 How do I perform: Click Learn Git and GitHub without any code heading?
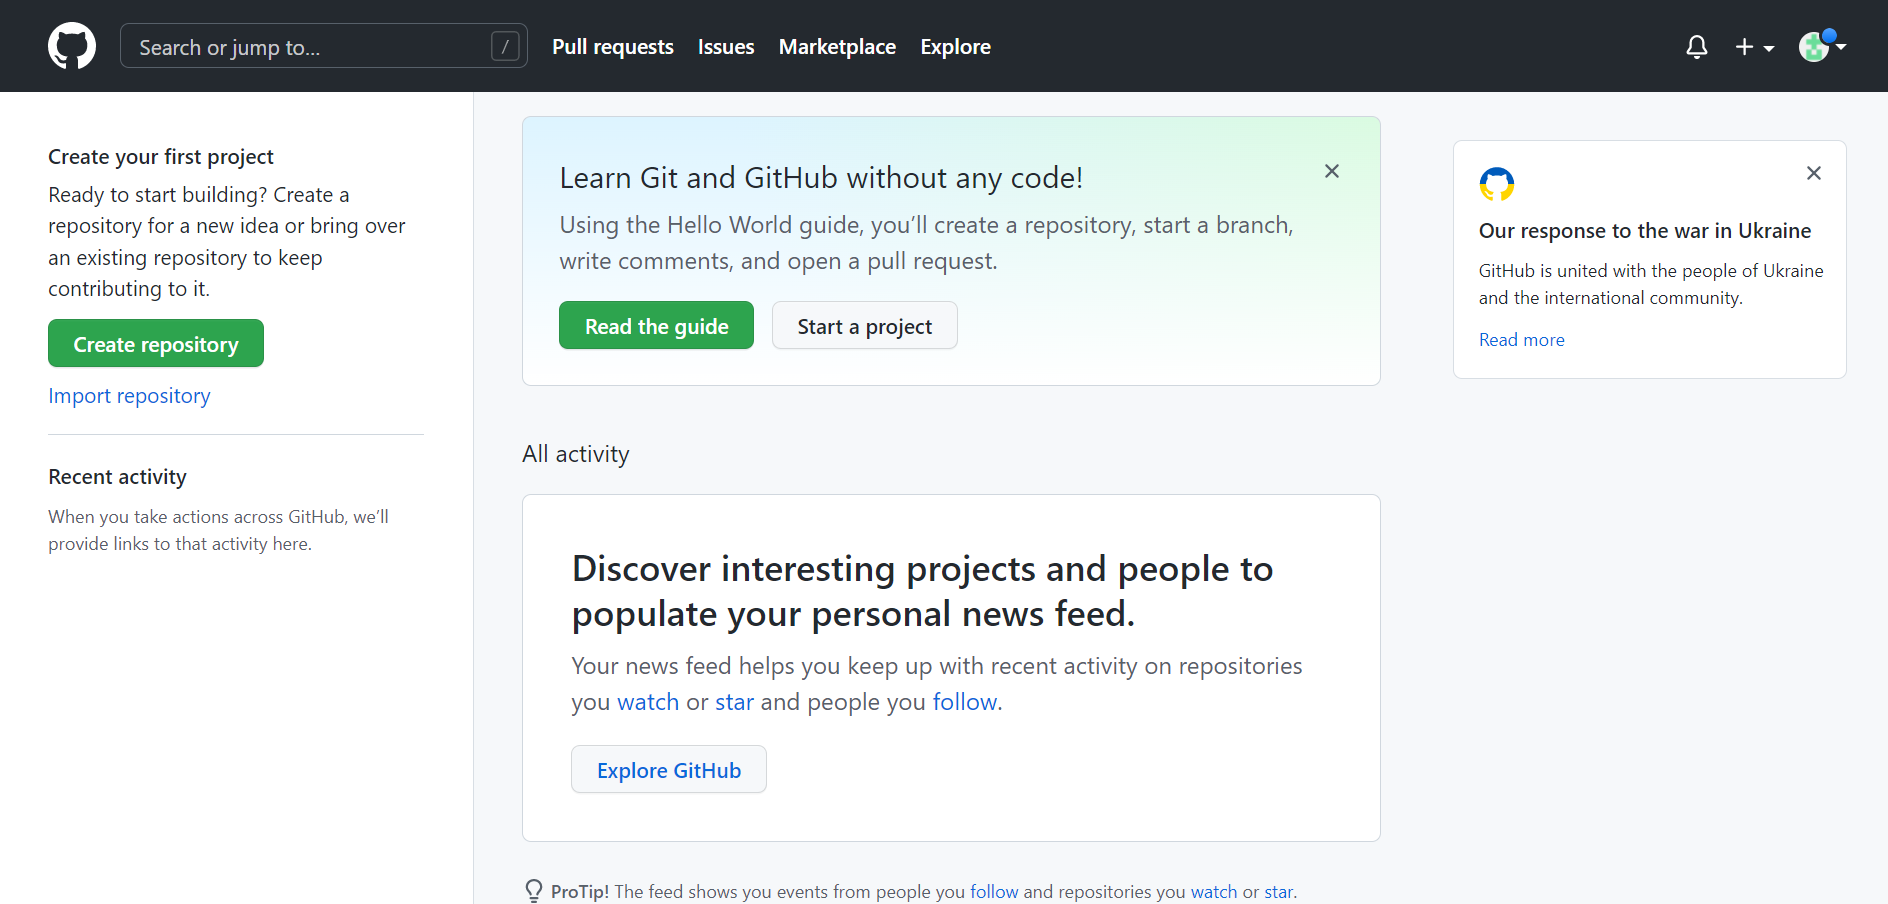(x=821, y=178)
